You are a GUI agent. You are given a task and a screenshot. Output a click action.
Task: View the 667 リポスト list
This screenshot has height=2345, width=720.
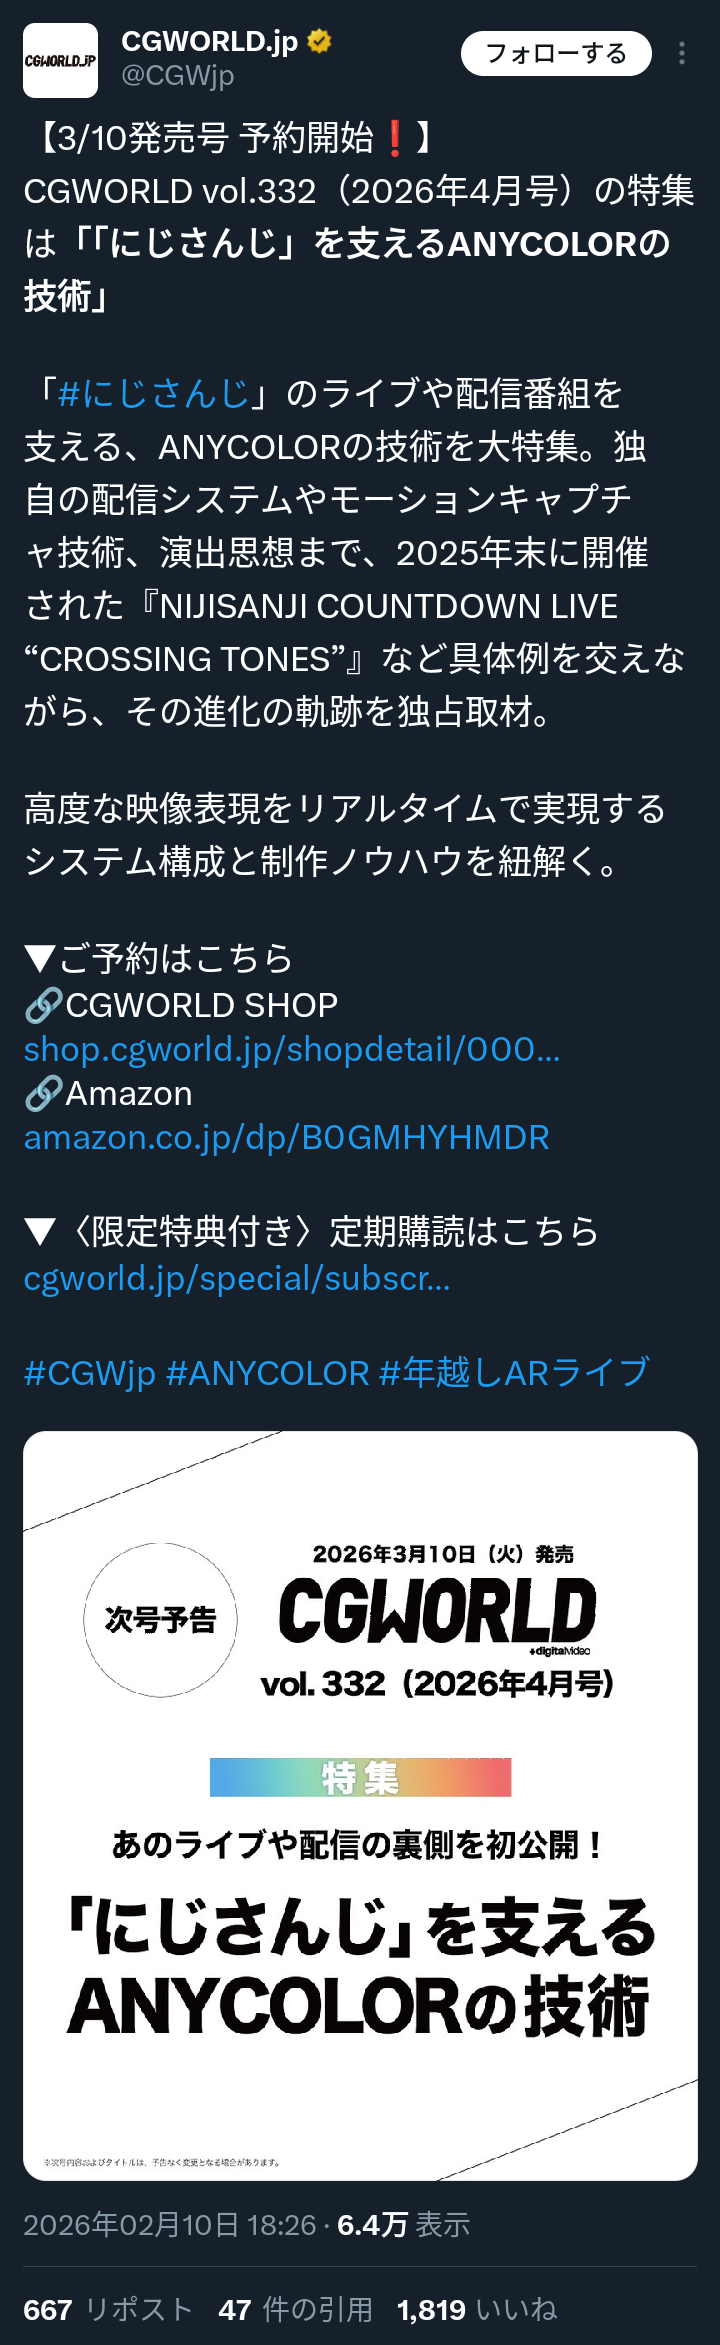108,2309
